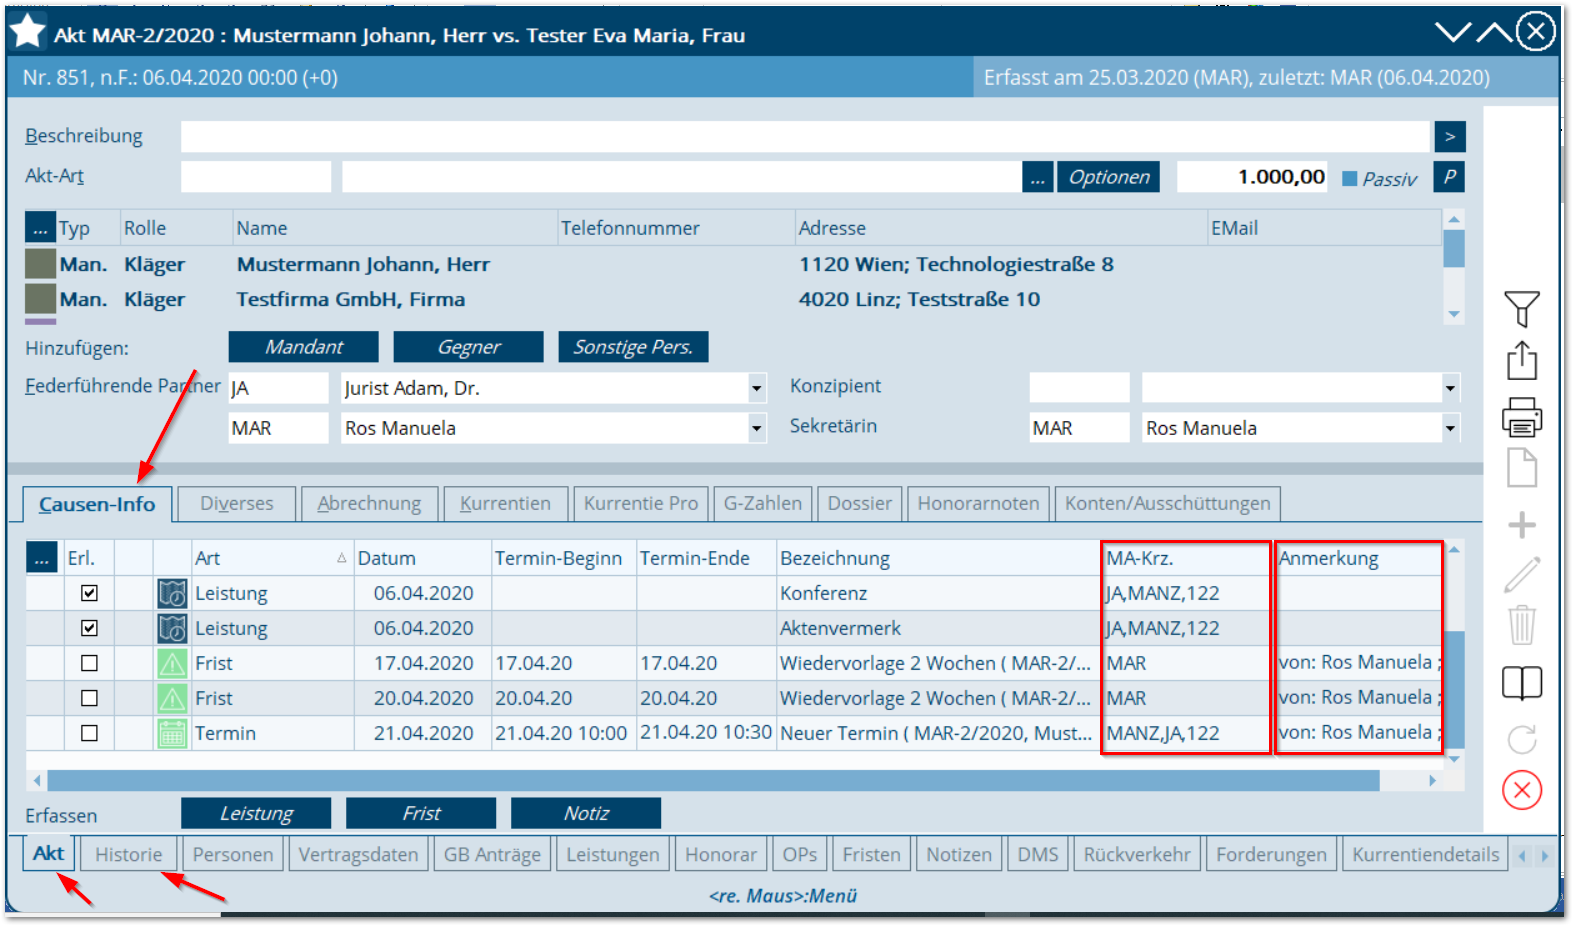Click into the Beschreibung input field
The image size is (1573, 926).
805,136
